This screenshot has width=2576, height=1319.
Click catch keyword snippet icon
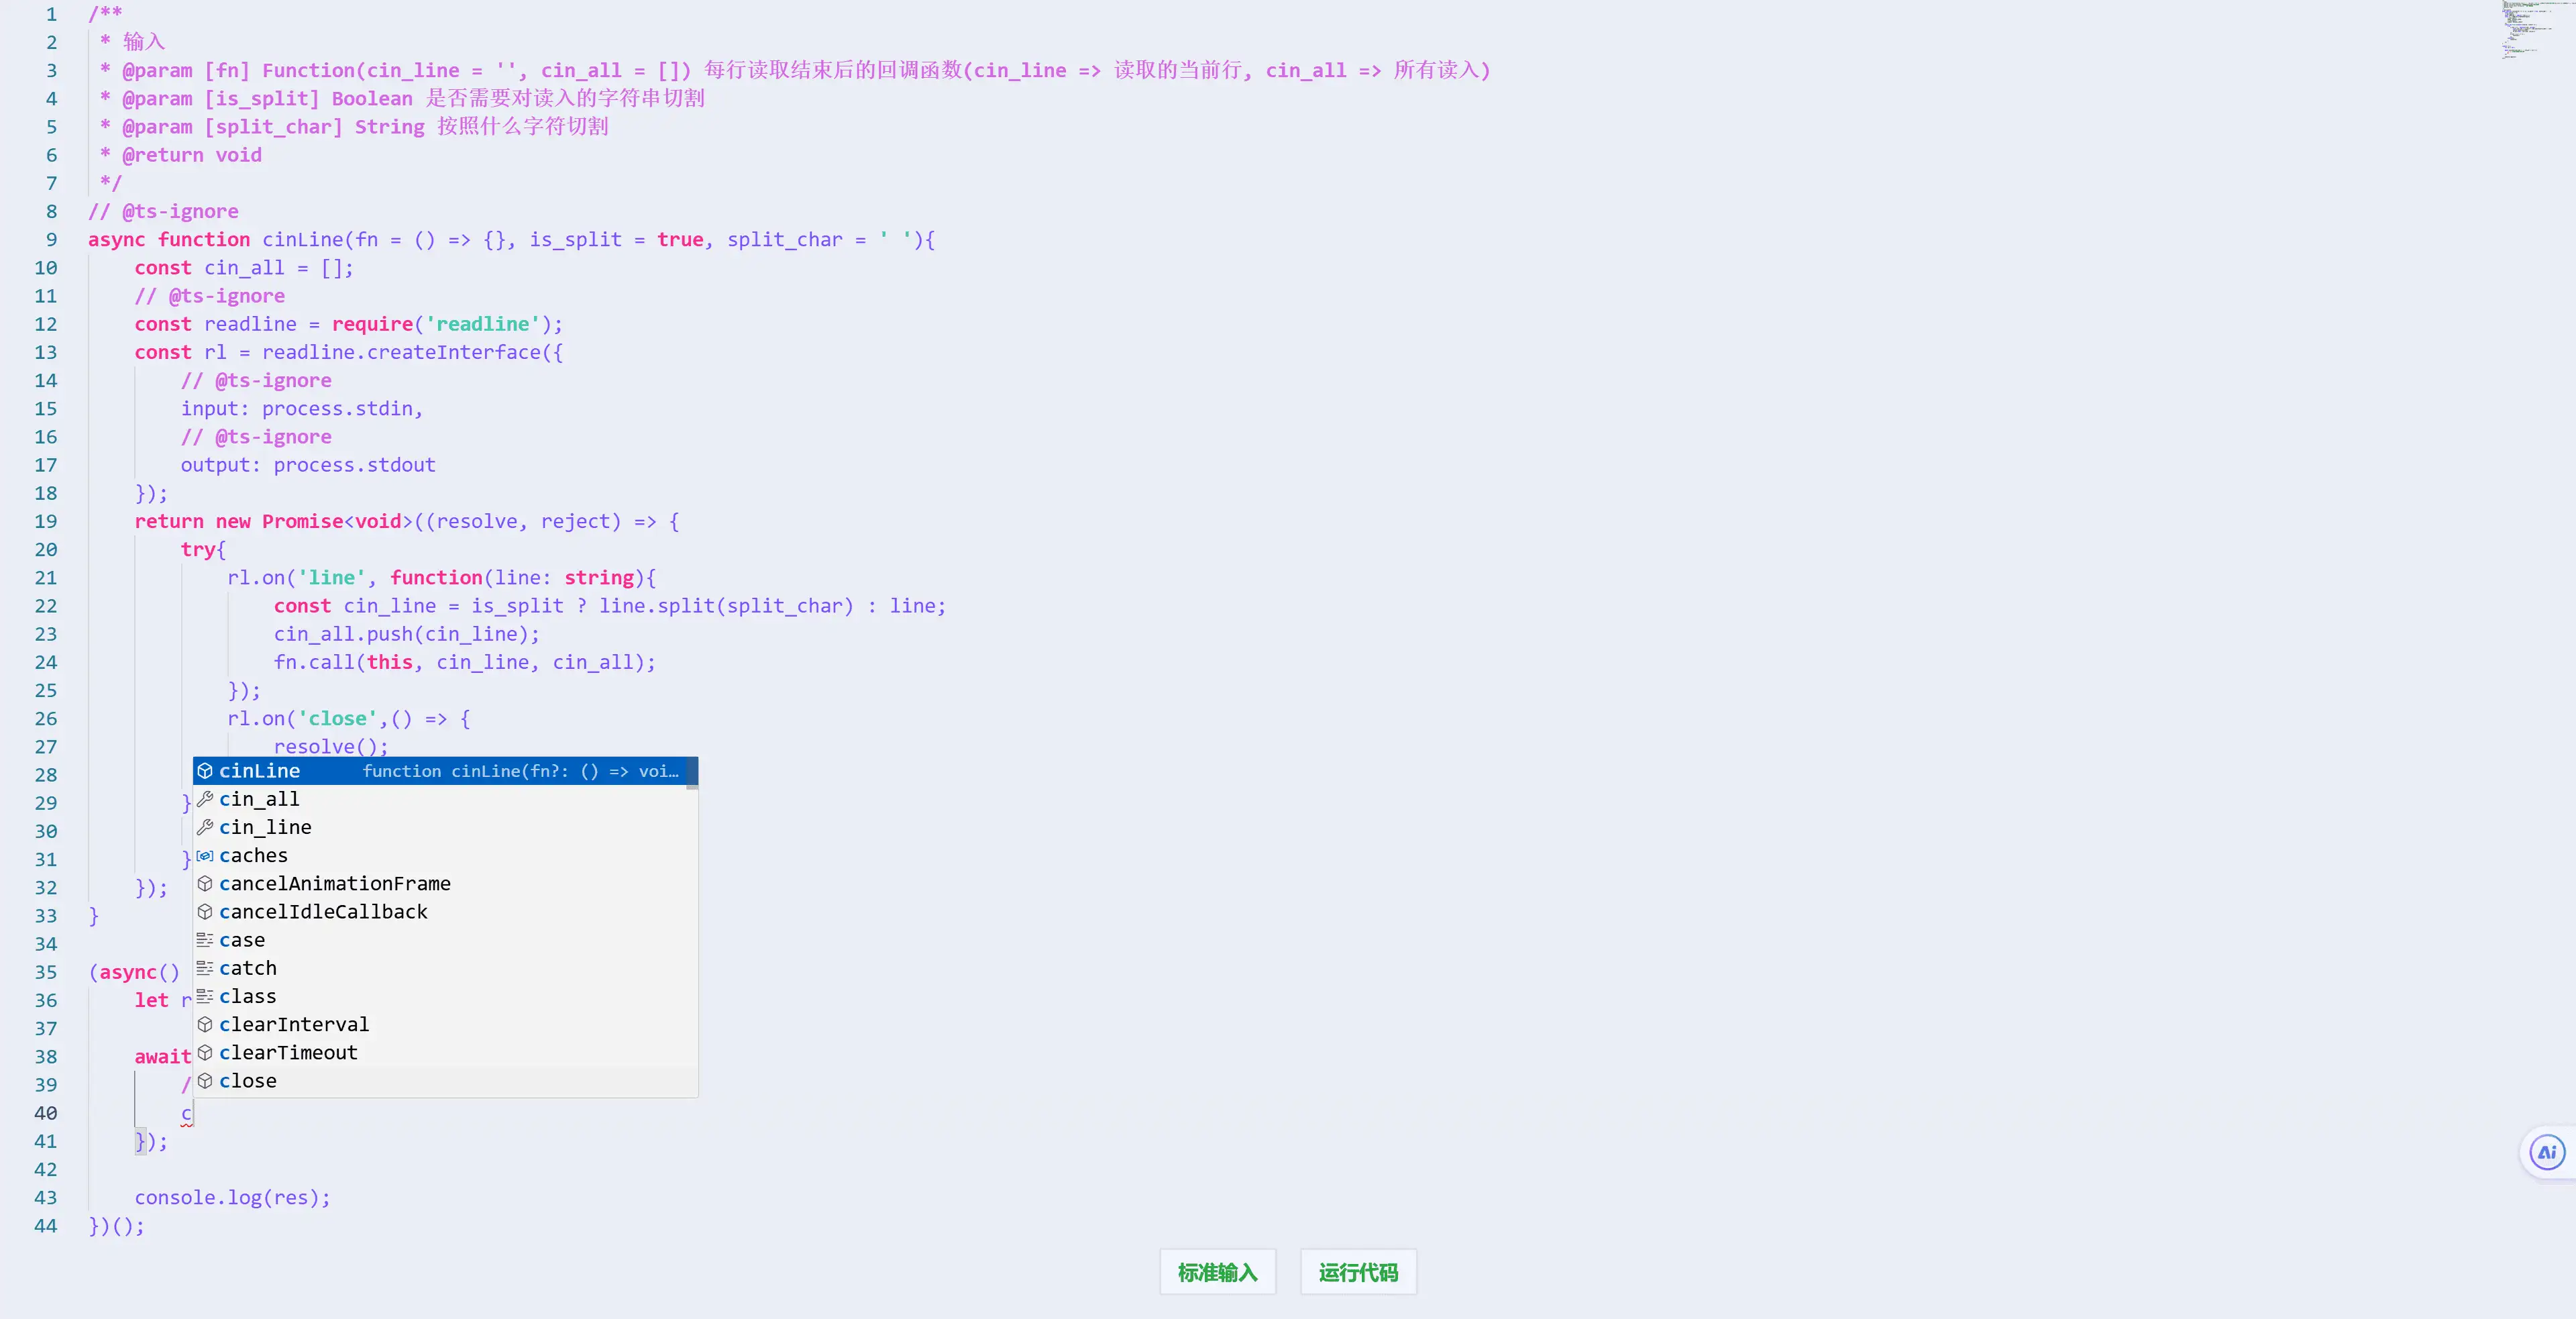coord(205,968)
